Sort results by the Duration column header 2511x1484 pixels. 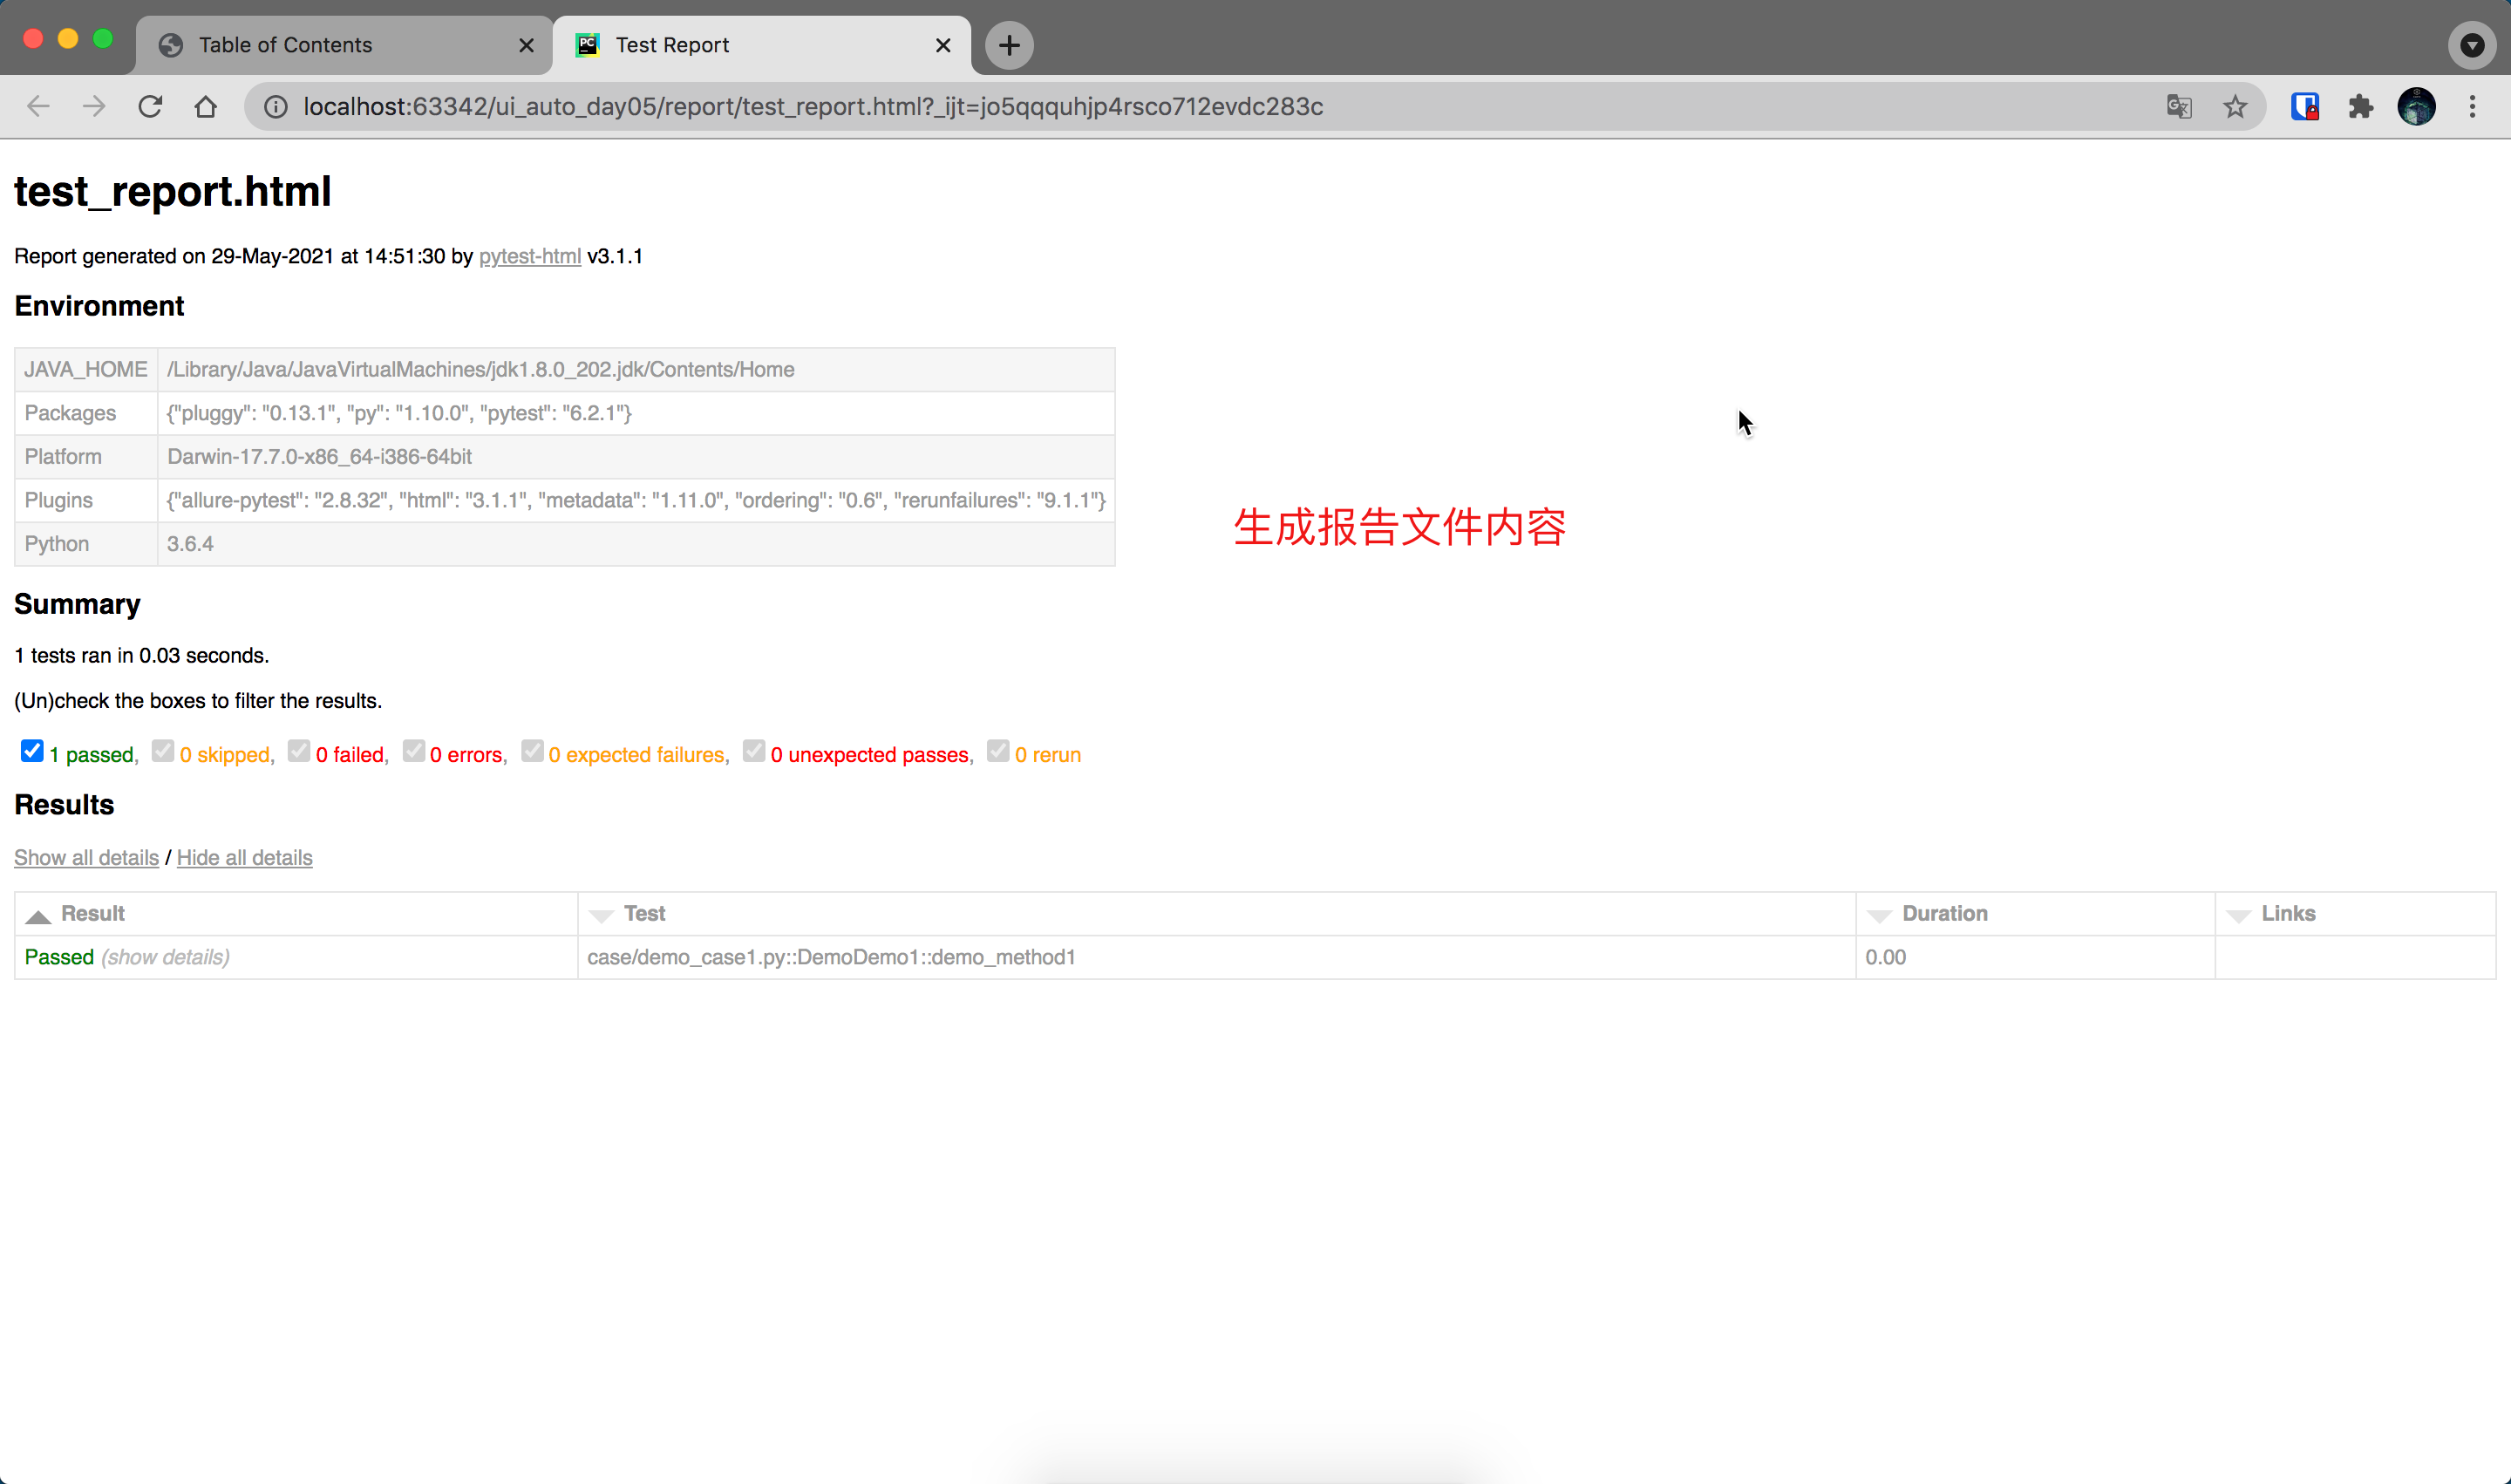coord(1944,913)
